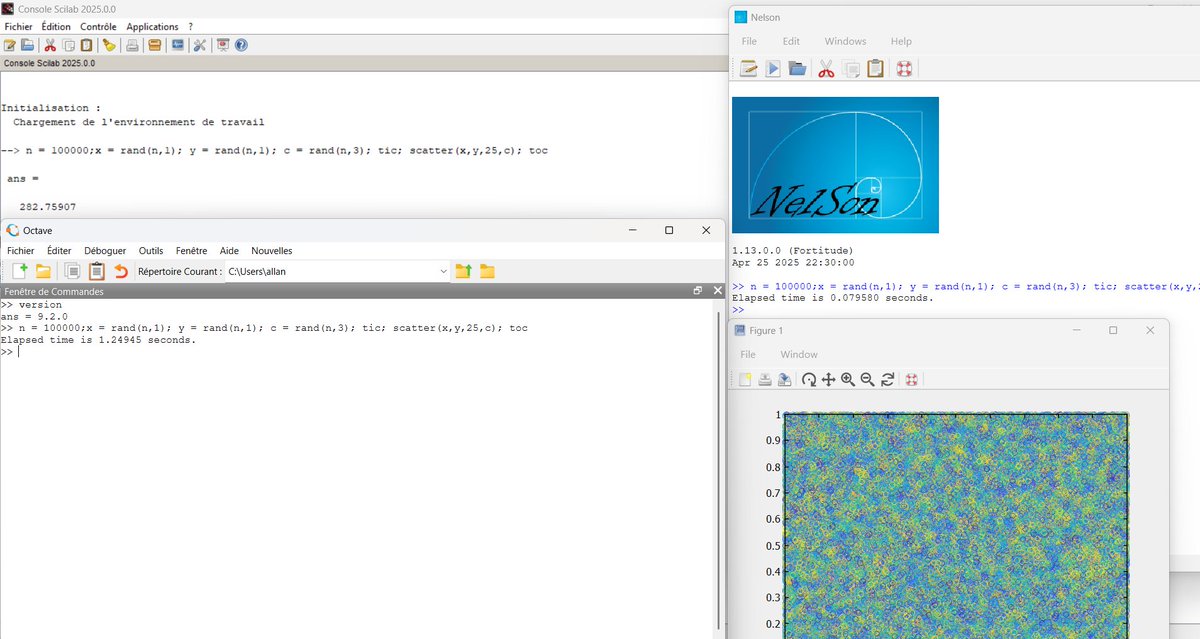
Task: Open File menu in Figure 1 window
Action: coord(748,355)
